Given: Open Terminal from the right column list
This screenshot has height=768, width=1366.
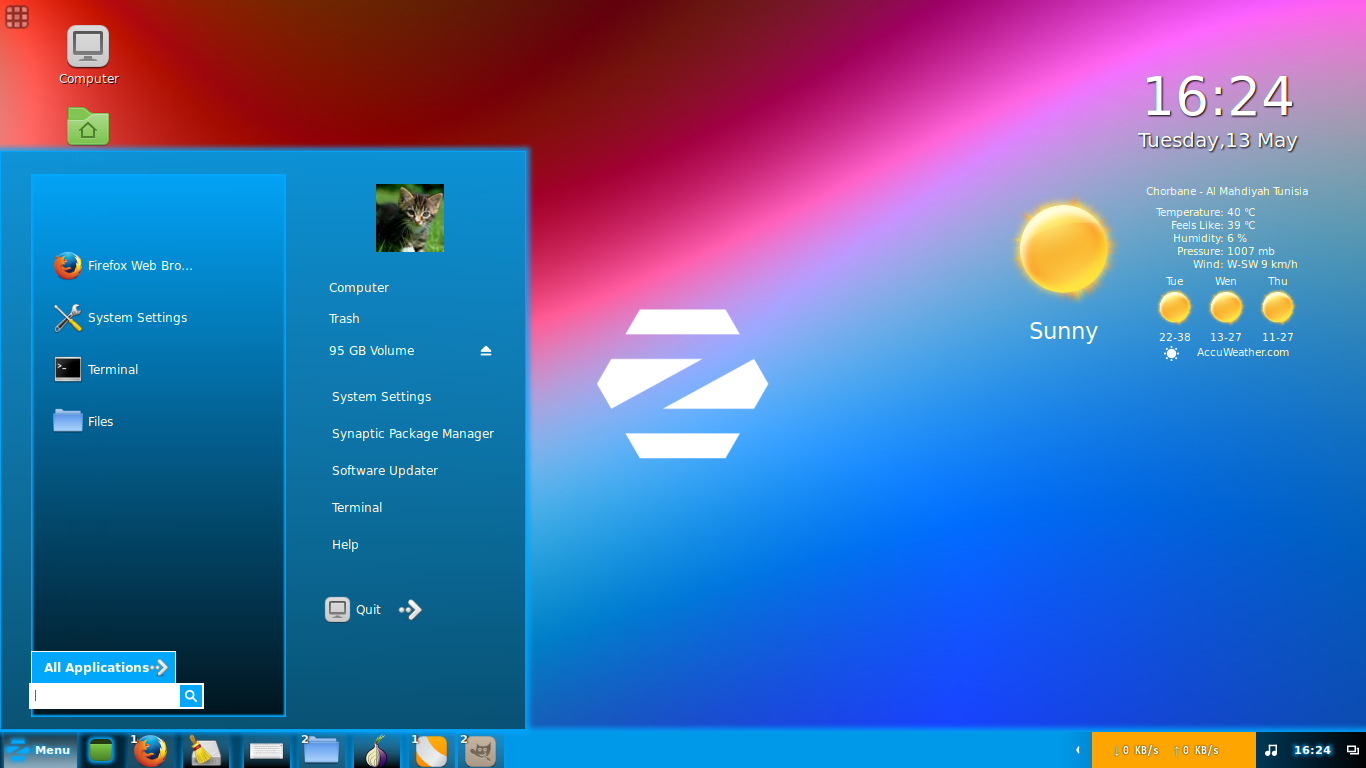Looking at the screenshot, I should [357, 508].
